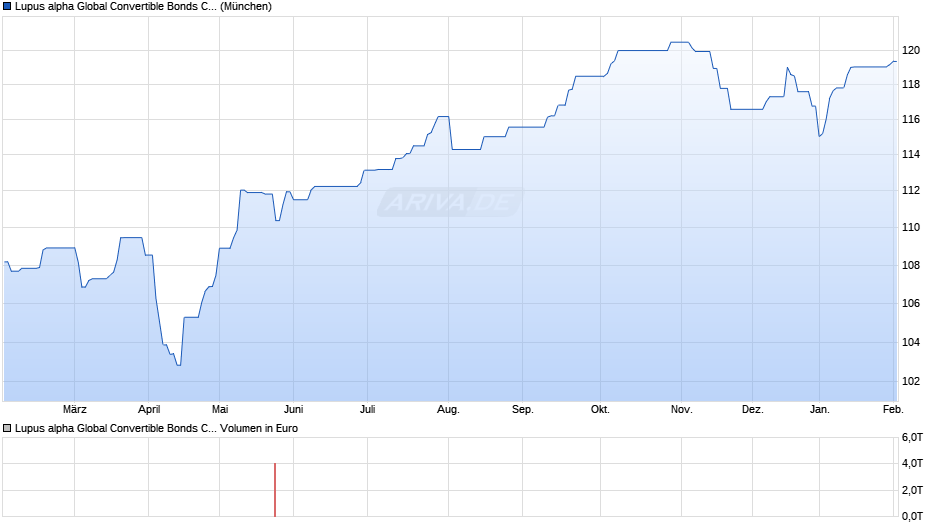Click the price value 120 on the axis

pos(911,50)
